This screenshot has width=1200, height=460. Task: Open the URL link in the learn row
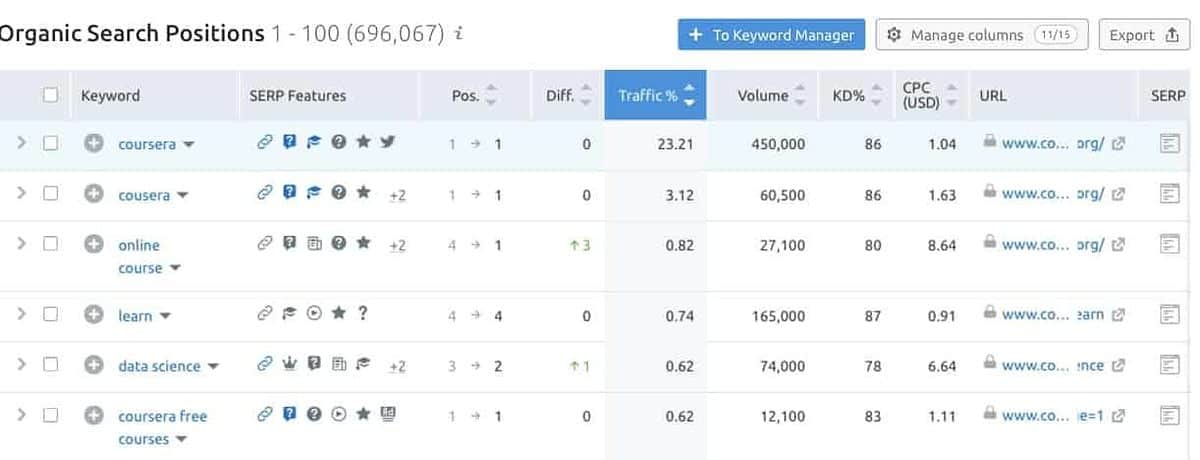coord(1053,315)
